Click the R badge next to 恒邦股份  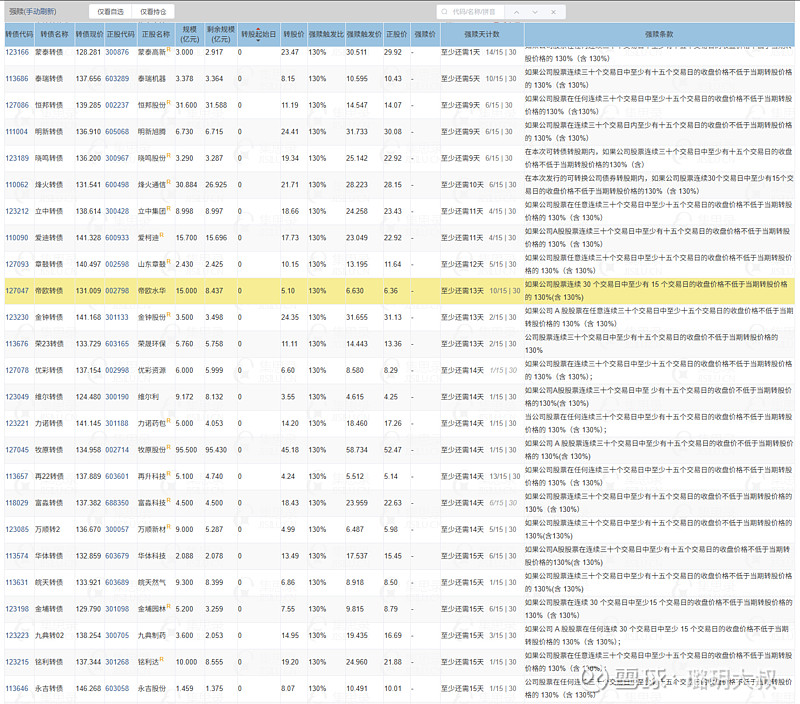(x=169, y=101)
